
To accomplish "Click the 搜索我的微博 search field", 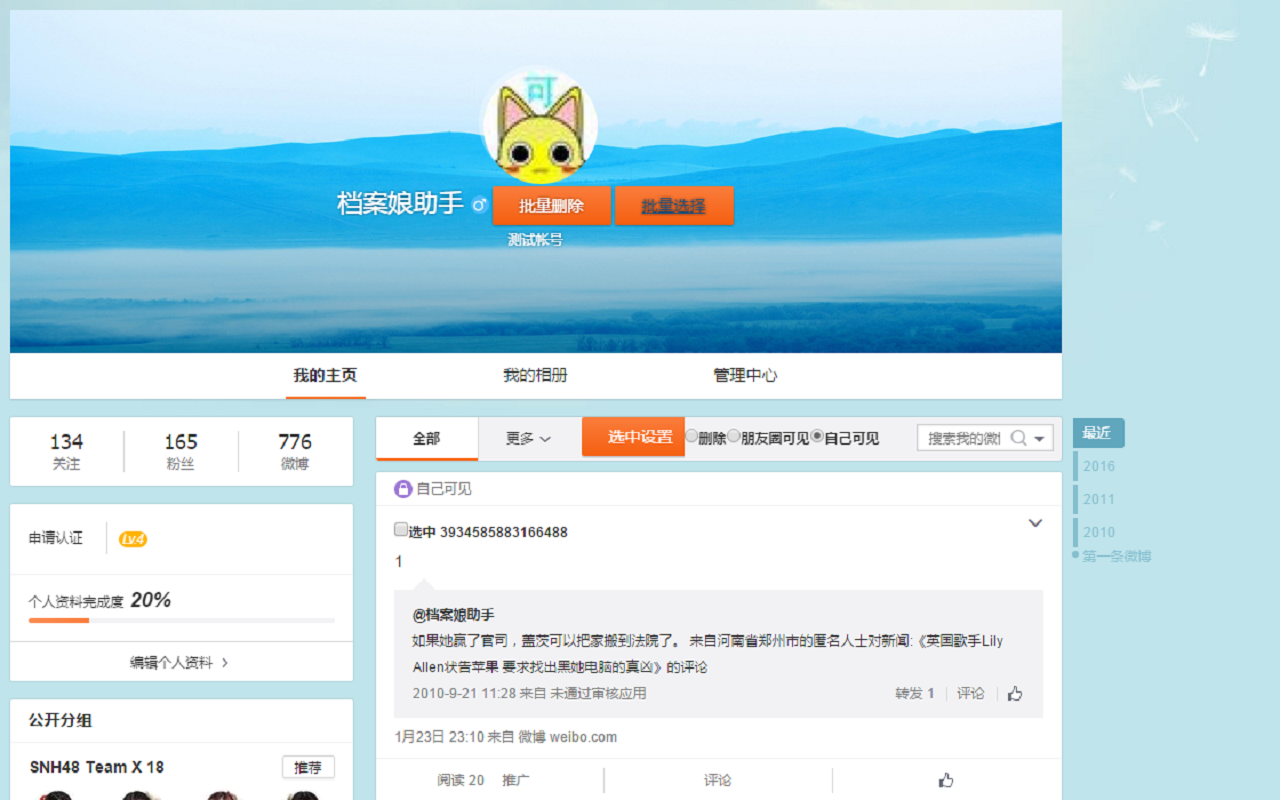I will 963,438.
